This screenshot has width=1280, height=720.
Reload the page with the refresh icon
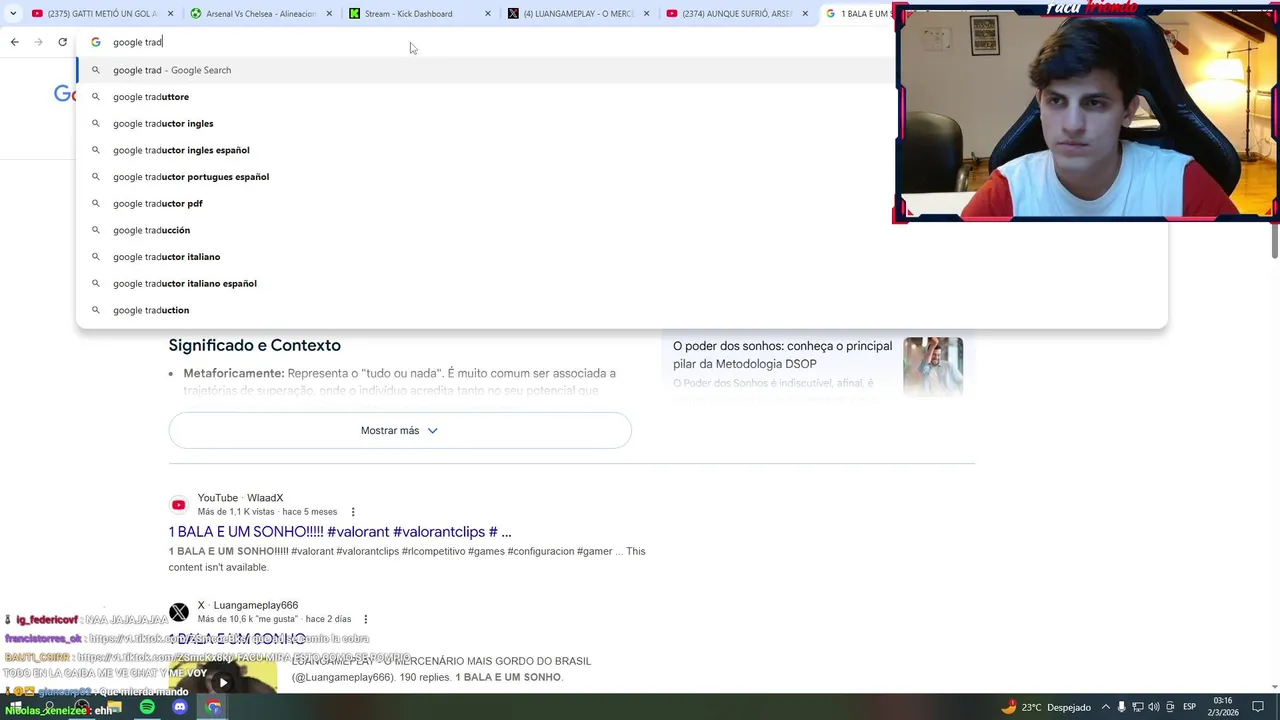(62, 42)
